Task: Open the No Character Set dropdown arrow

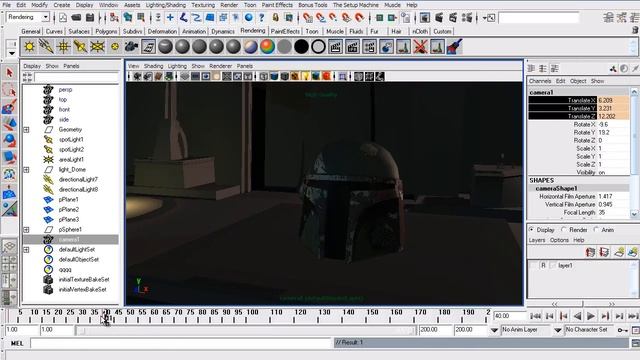Action: pyautogui.click(x=558, y=330)
